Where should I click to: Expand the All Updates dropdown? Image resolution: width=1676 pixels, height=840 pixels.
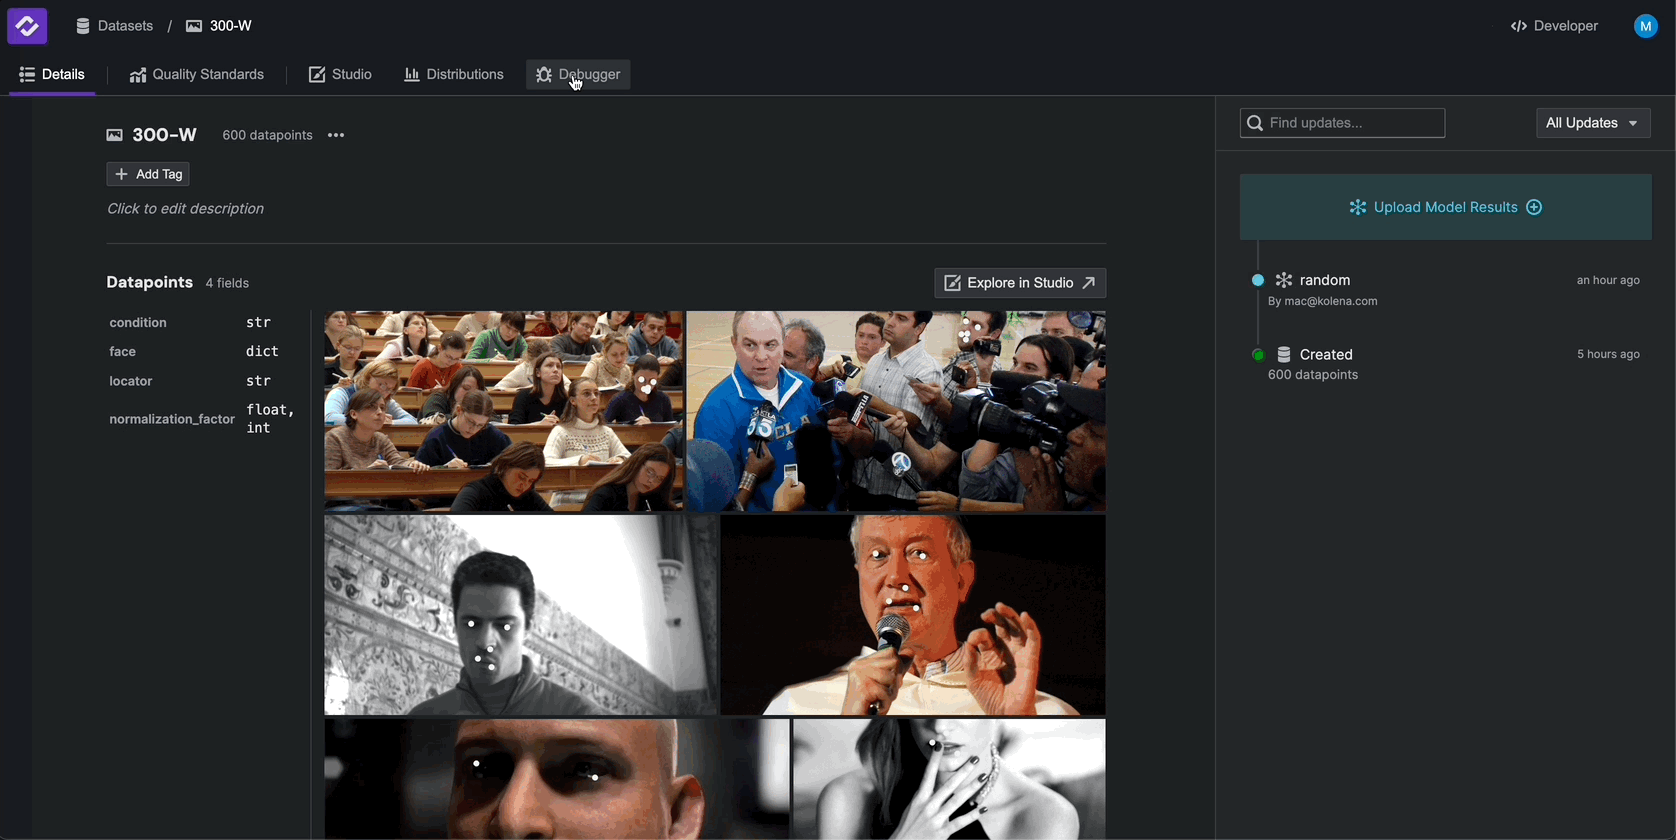click(1592, 123)
